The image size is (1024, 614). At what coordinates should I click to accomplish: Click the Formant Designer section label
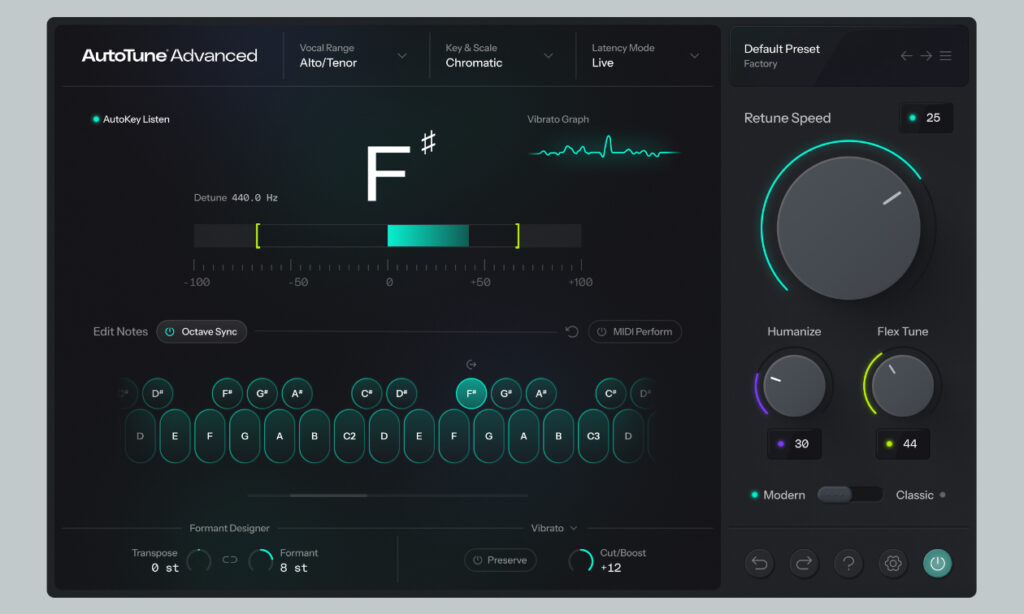(x=229, y=528)
